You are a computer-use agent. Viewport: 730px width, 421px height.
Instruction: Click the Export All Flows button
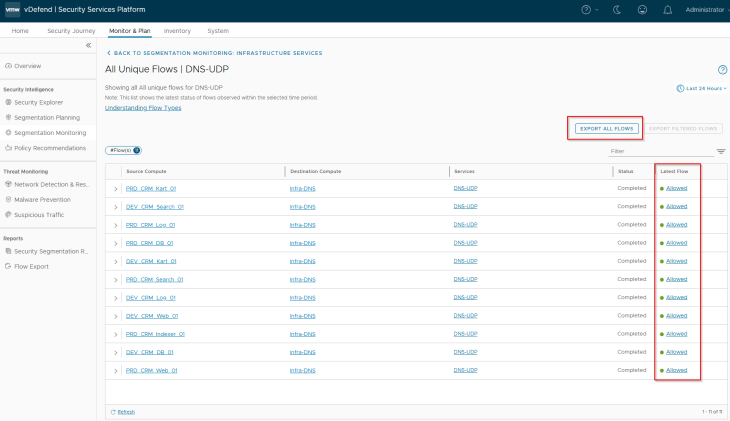click(606, 129)
